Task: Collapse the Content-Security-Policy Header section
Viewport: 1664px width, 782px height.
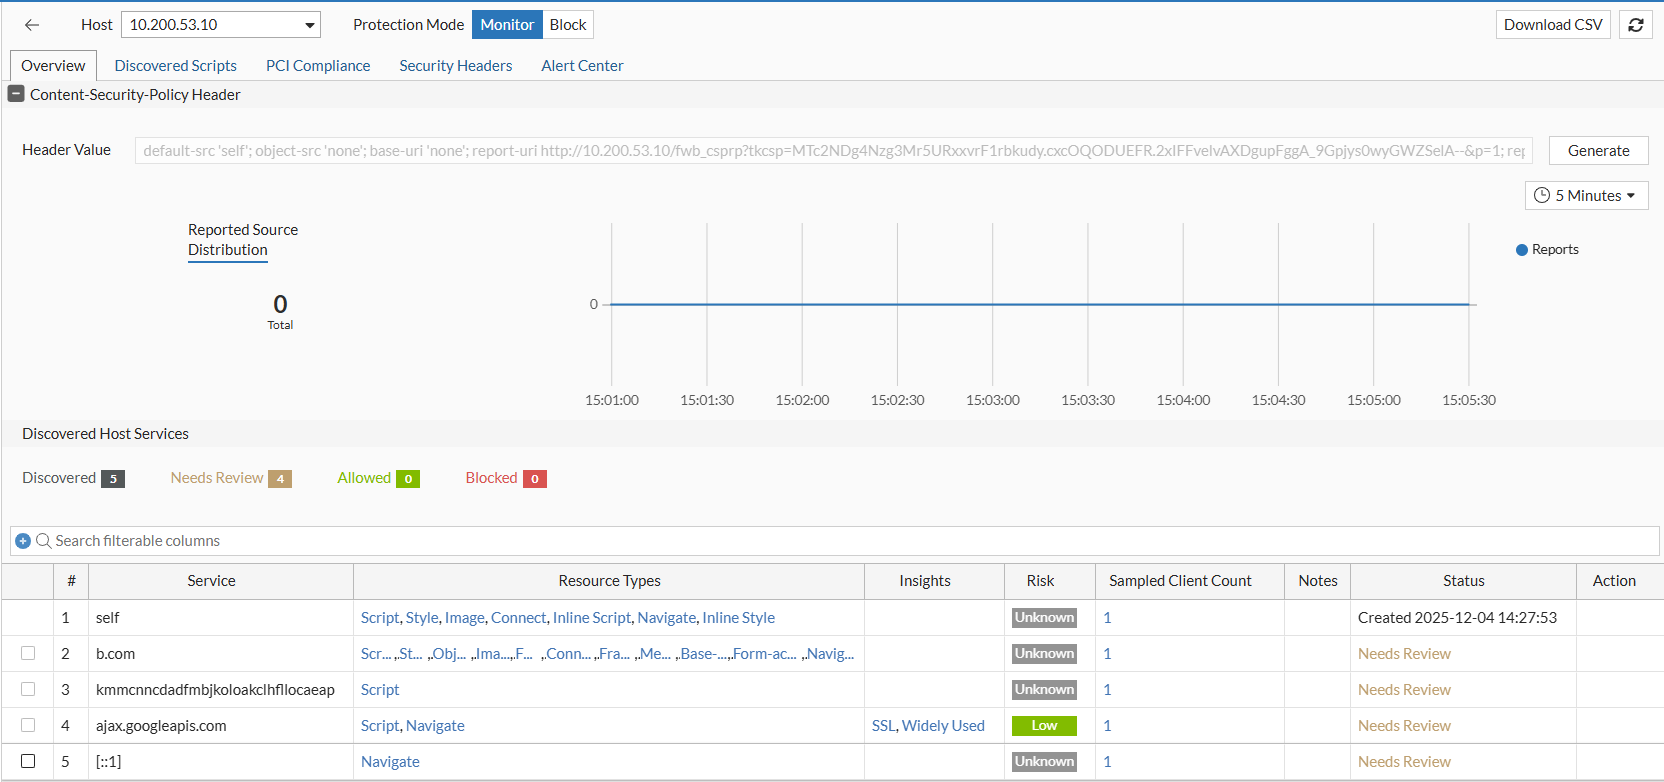Action: [x=16, y=94]
